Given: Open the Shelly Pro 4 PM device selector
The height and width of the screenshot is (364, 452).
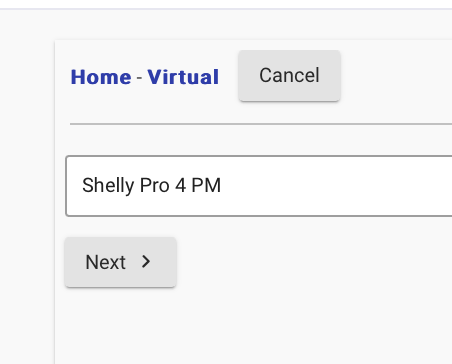Looking at the screenshot, I should (x=259, y=186).
